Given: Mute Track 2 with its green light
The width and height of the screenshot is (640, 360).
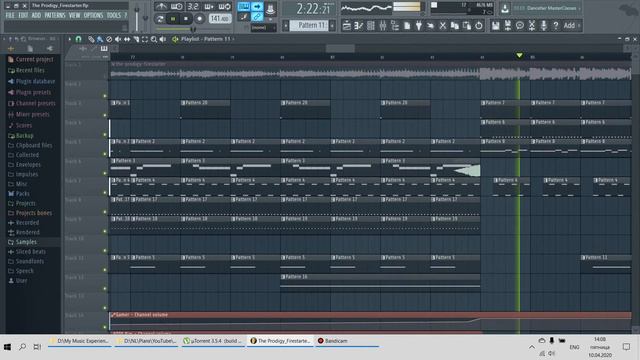Looking at the screenshot, I should 105,96.
